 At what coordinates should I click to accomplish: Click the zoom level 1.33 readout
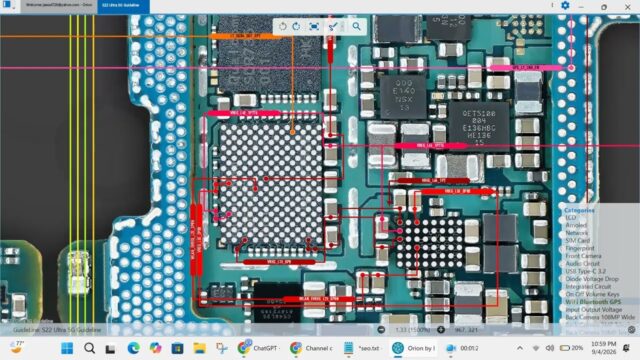coord(413,329)
